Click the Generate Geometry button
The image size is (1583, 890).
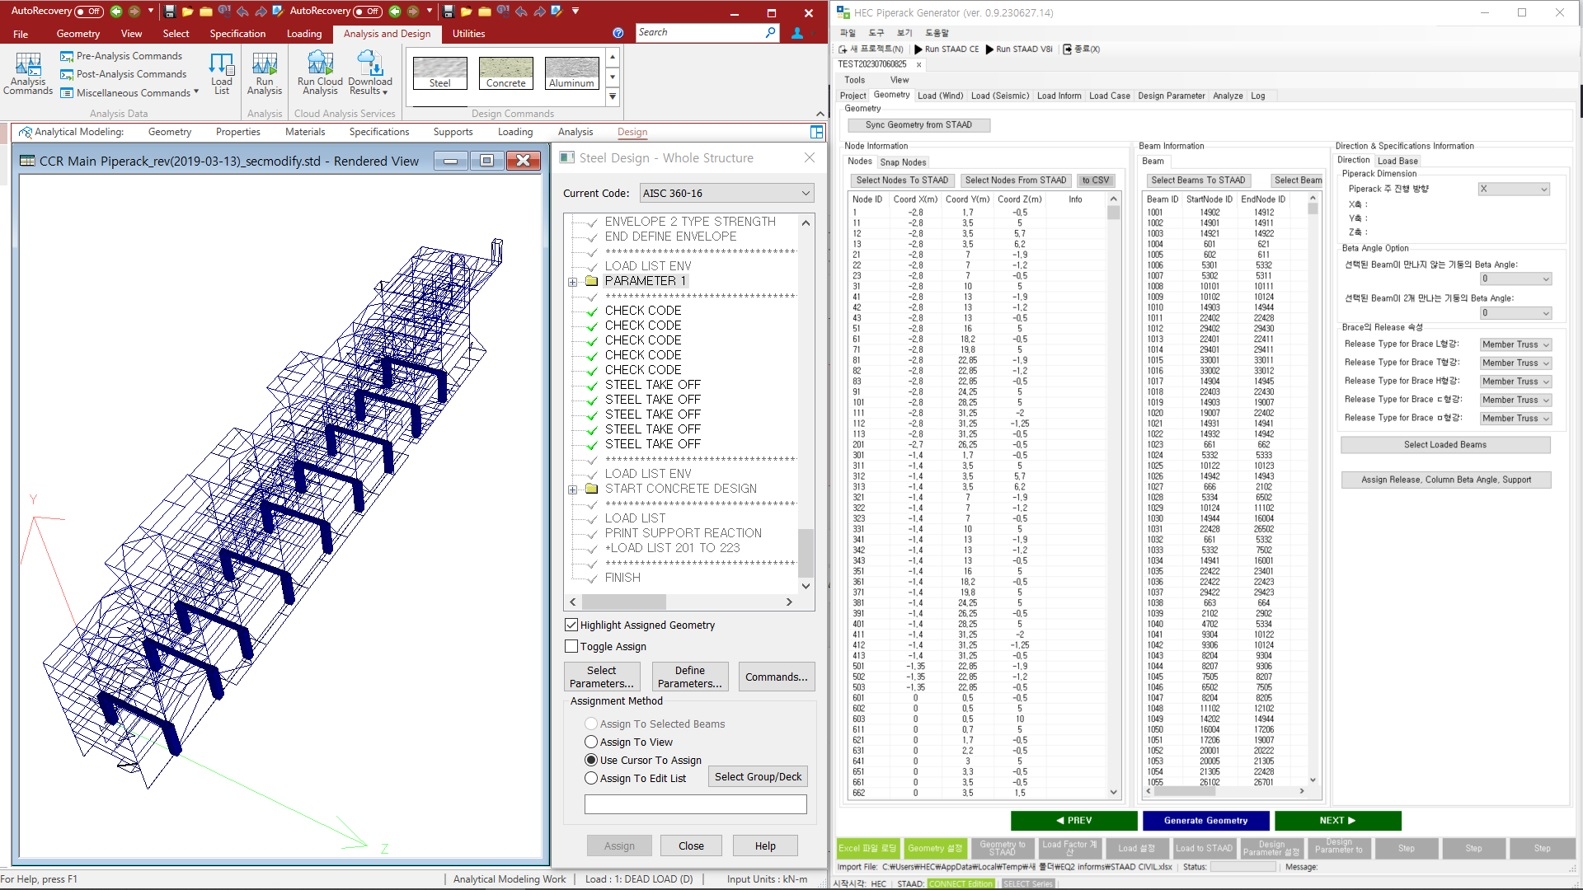pyautogui.click(x=1205, y=821)
